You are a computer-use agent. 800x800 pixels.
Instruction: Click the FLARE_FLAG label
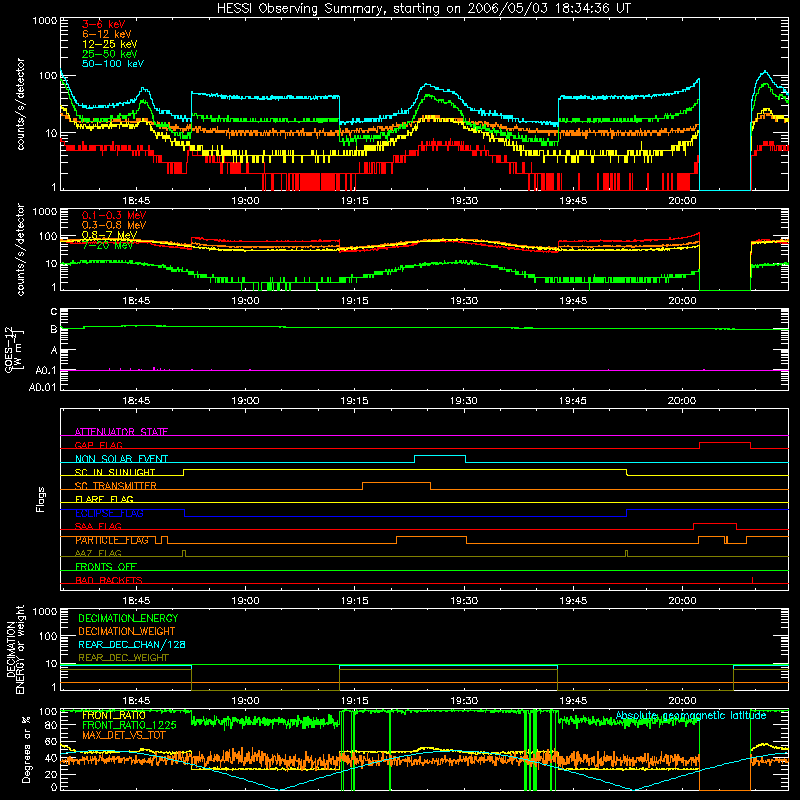[104, 499]
